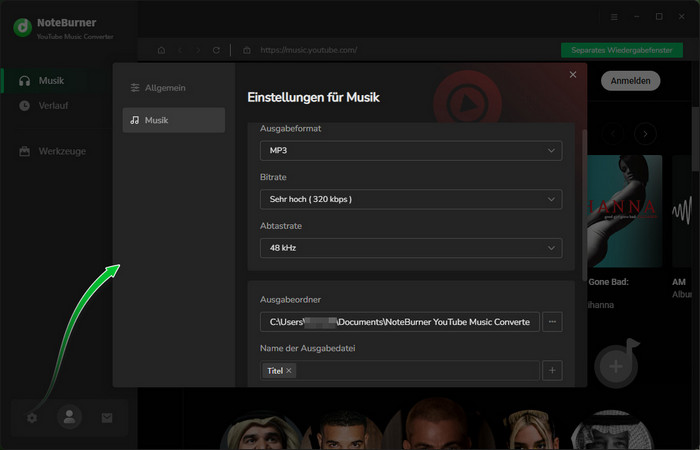Expand the Ausgabeformat MP3 dropdown
700x450 pixels.
click(x=409, y=151)
